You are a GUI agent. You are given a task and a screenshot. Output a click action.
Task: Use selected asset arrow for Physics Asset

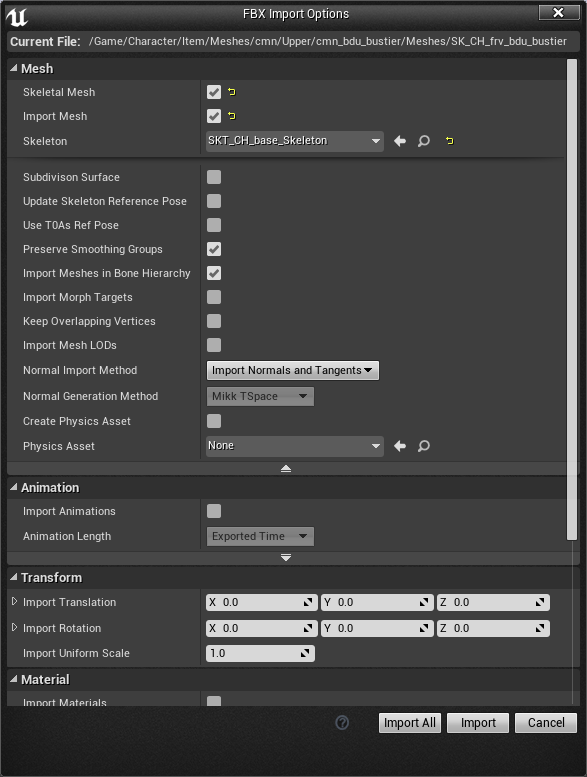(400, 446)
